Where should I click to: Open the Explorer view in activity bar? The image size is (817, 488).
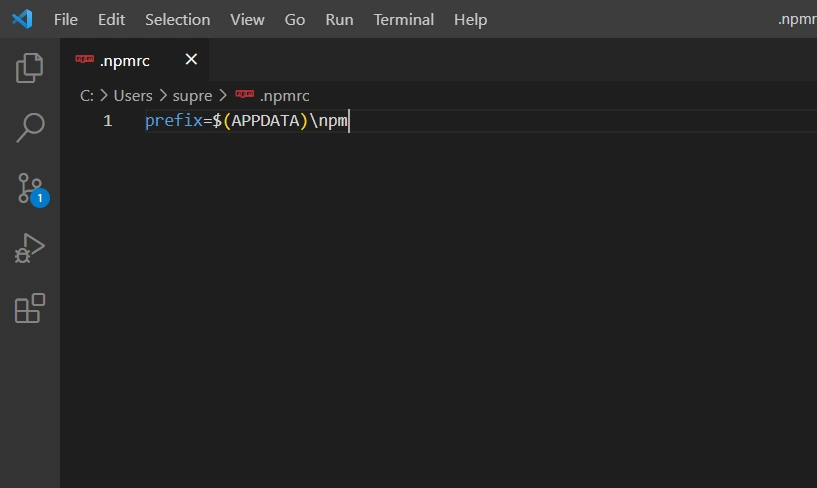[x=30, y=68]
